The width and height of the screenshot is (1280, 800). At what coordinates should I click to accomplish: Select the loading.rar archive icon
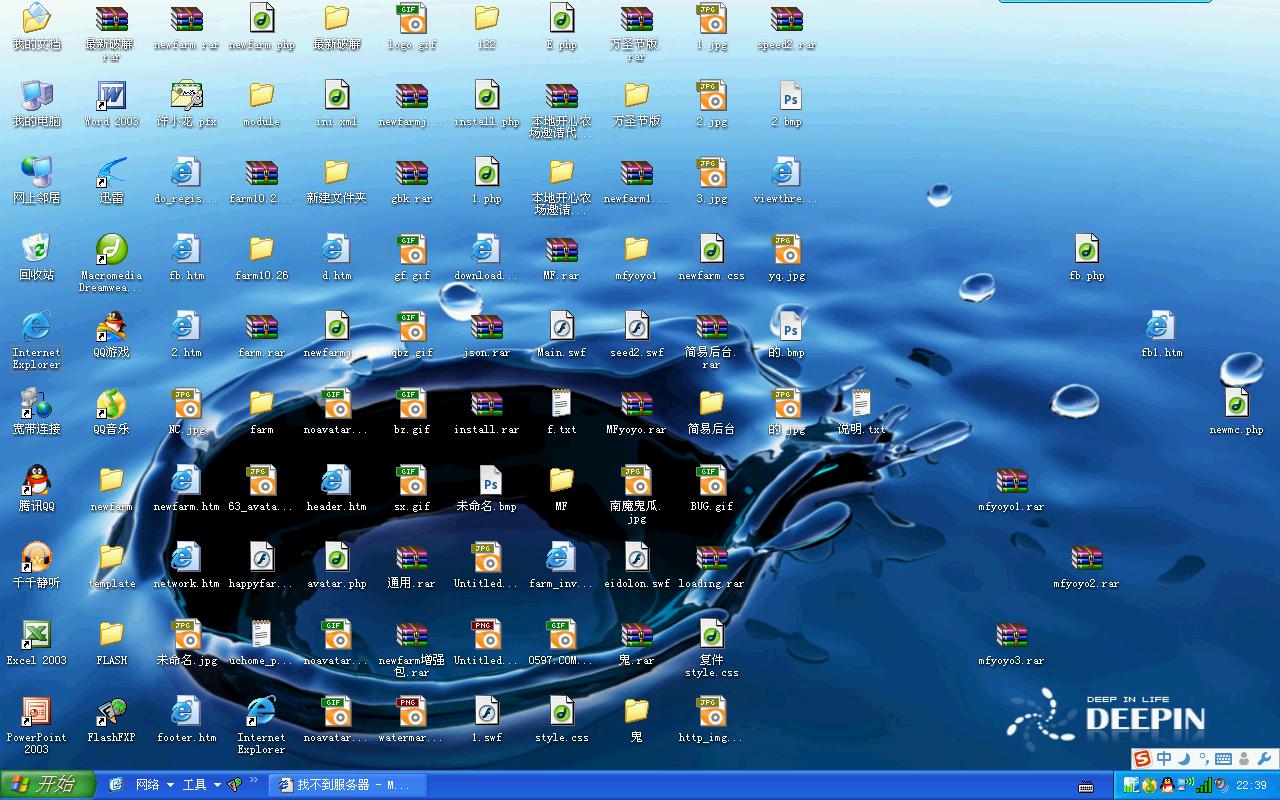click(712, 565)
